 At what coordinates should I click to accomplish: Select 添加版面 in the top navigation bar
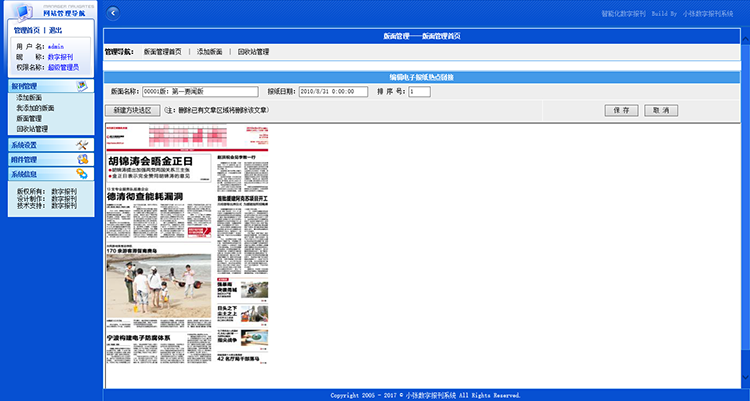[x=210, y=52]
